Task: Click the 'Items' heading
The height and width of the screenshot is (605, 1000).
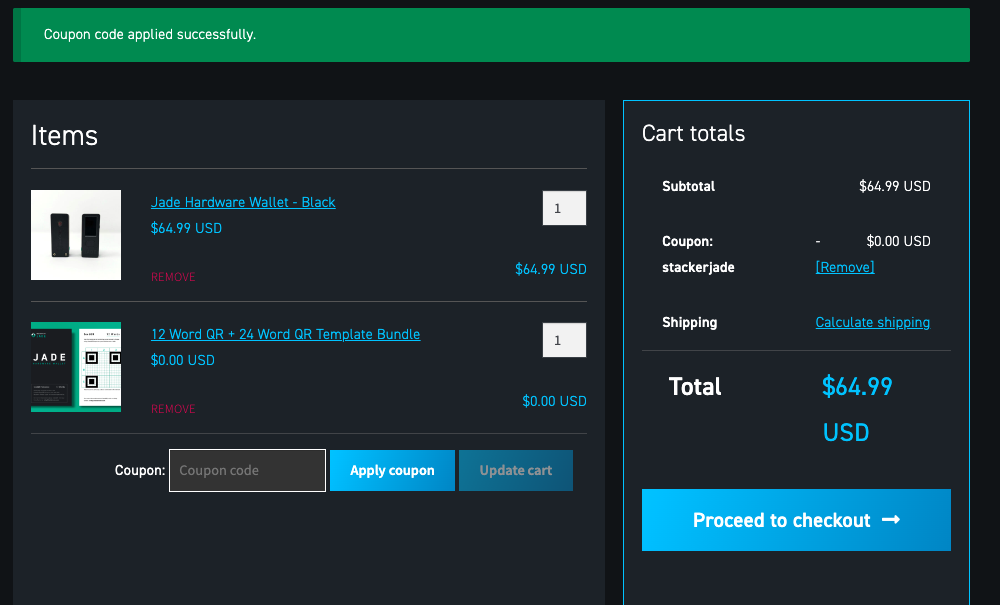Action: coord(64,136)
